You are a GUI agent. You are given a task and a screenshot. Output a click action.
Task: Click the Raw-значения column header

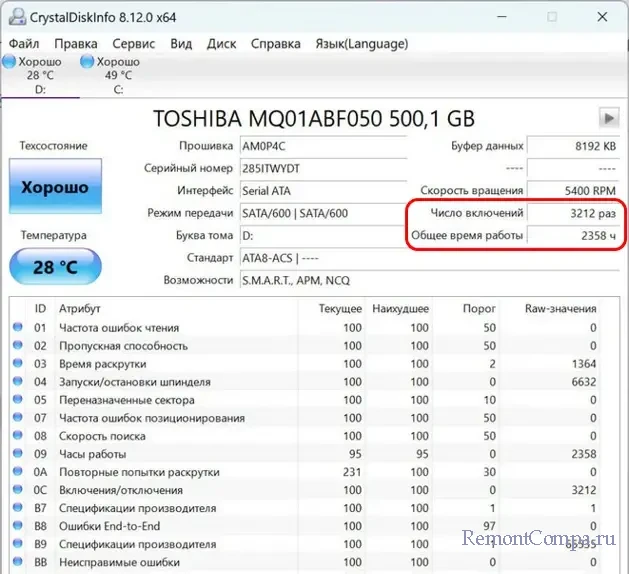(560, 309)
